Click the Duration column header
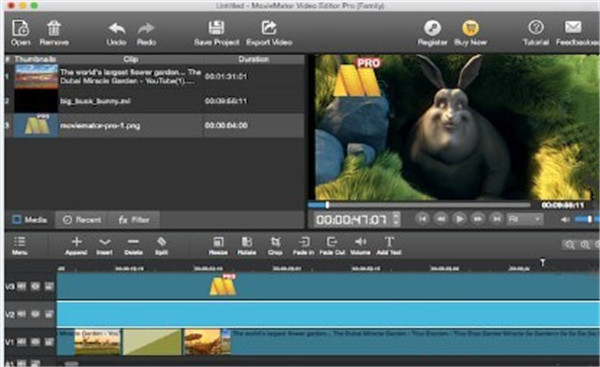Screen dimensions: 600x367 pos(254,59)
